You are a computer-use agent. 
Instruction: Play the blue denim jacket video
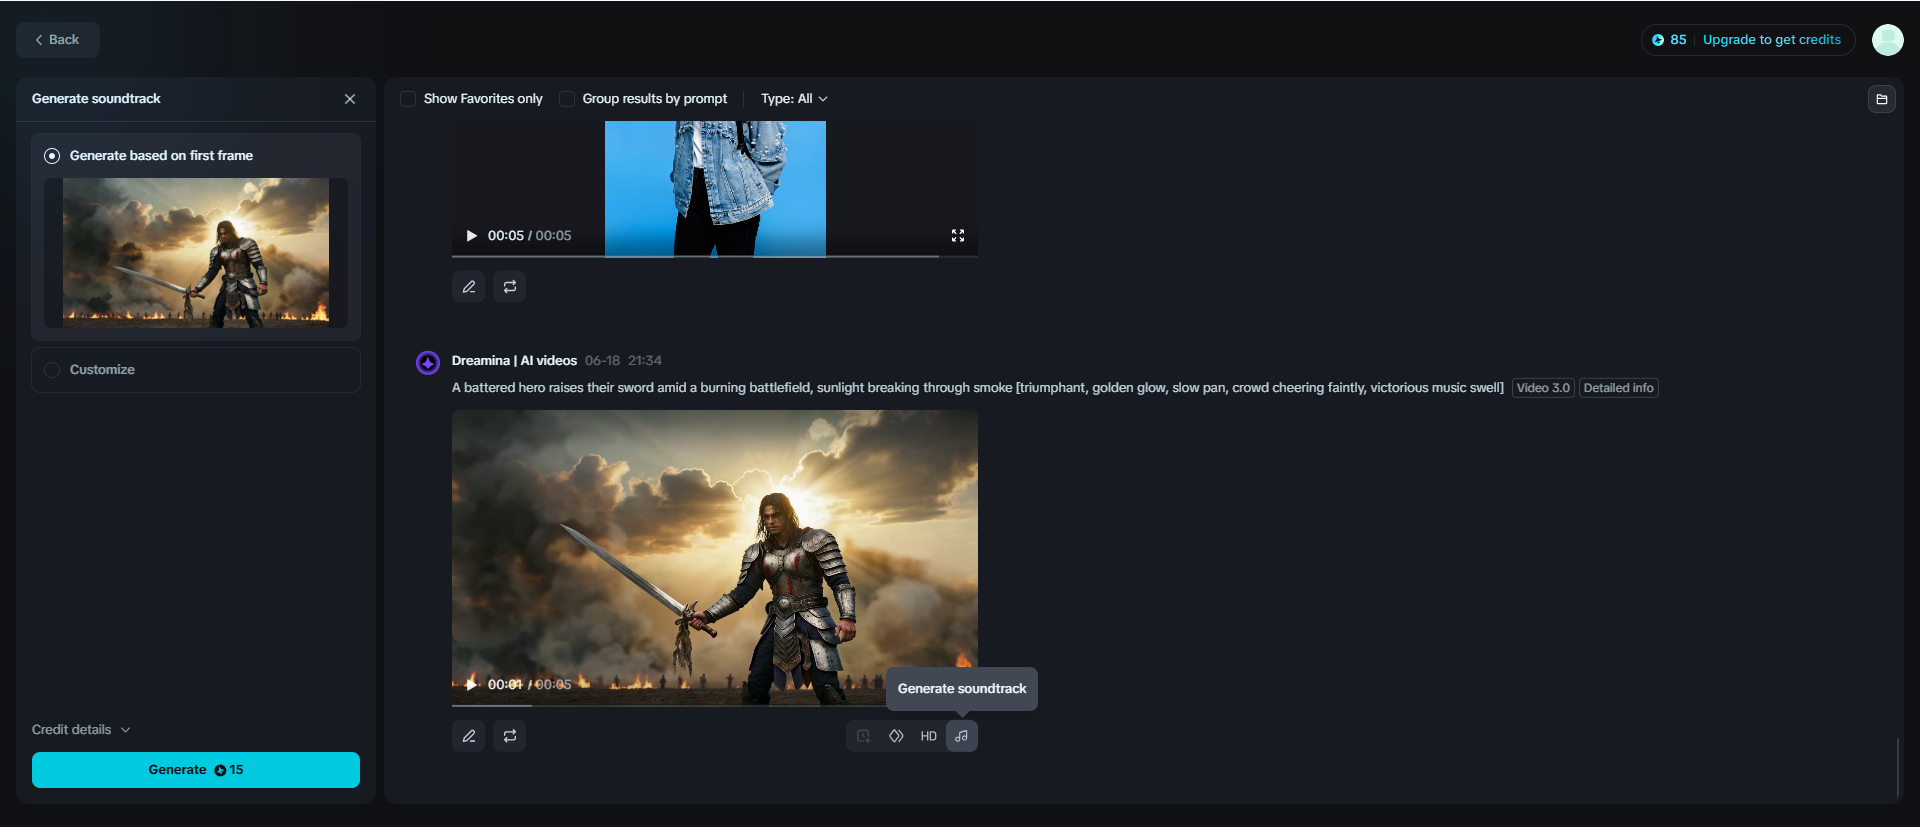tap(471, 236)
